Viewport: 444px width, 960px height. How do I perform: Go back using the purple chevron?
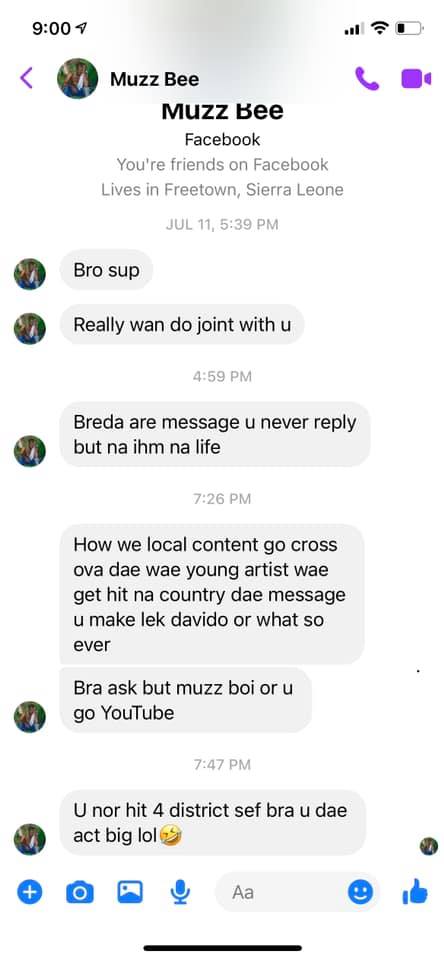[26, 78]
